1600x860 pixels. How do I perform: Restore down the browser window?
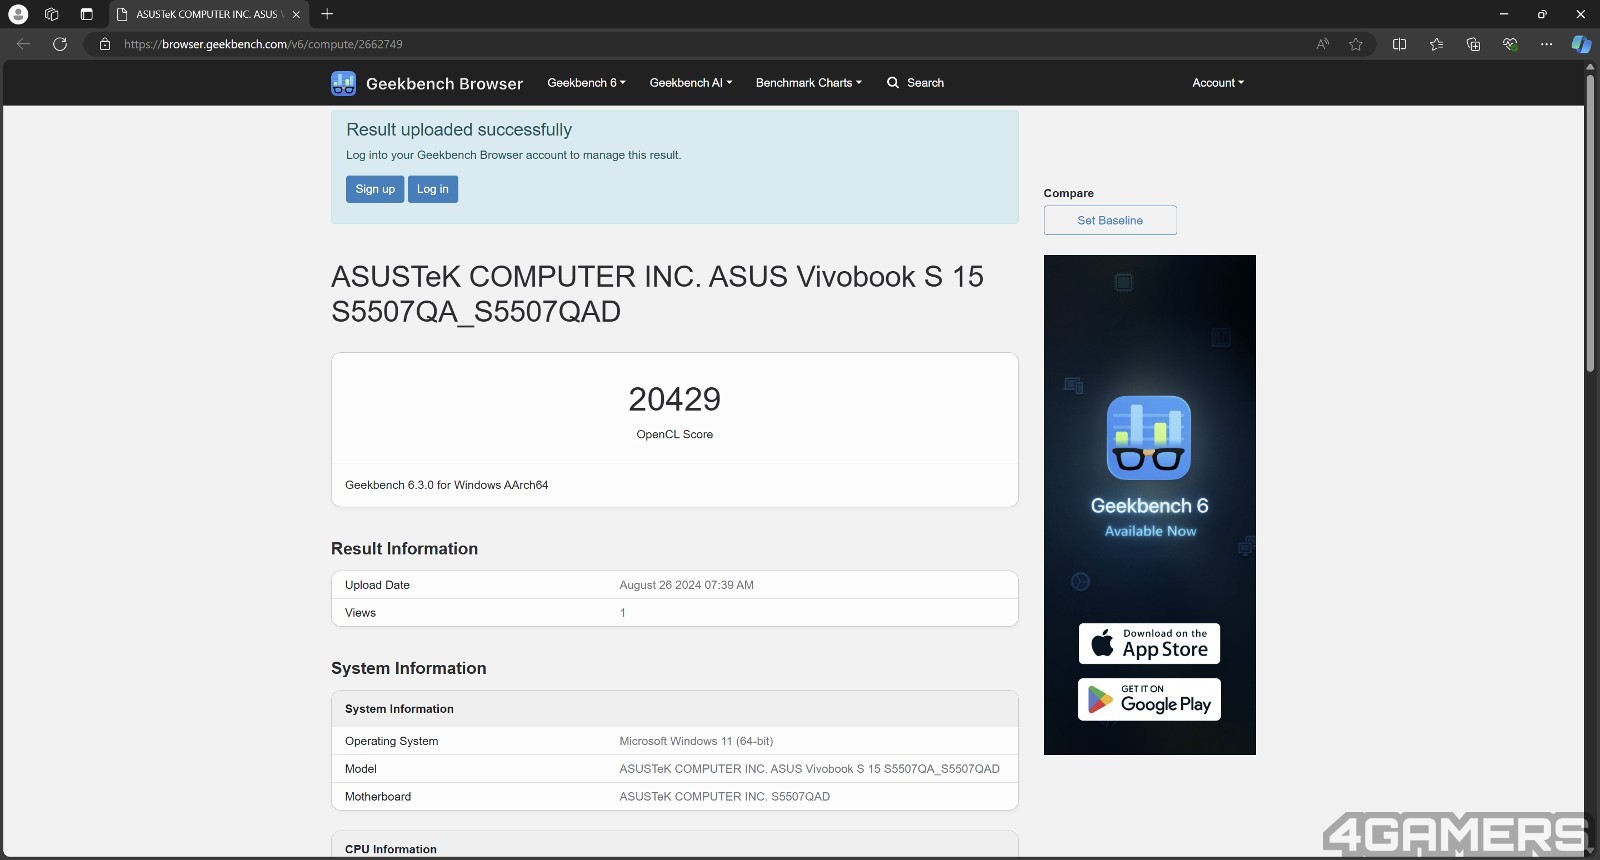[x=1542, y=14]
